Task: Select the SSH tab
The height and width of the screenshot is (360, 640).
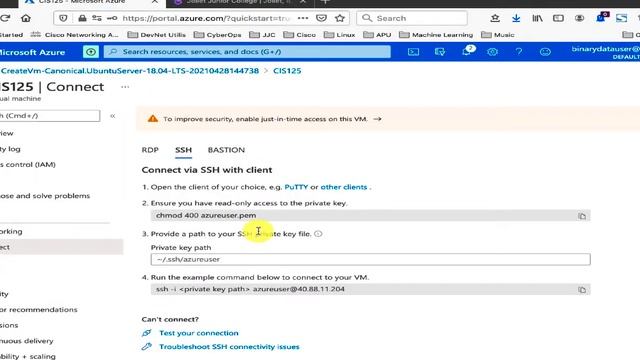Action: [183, 150]
